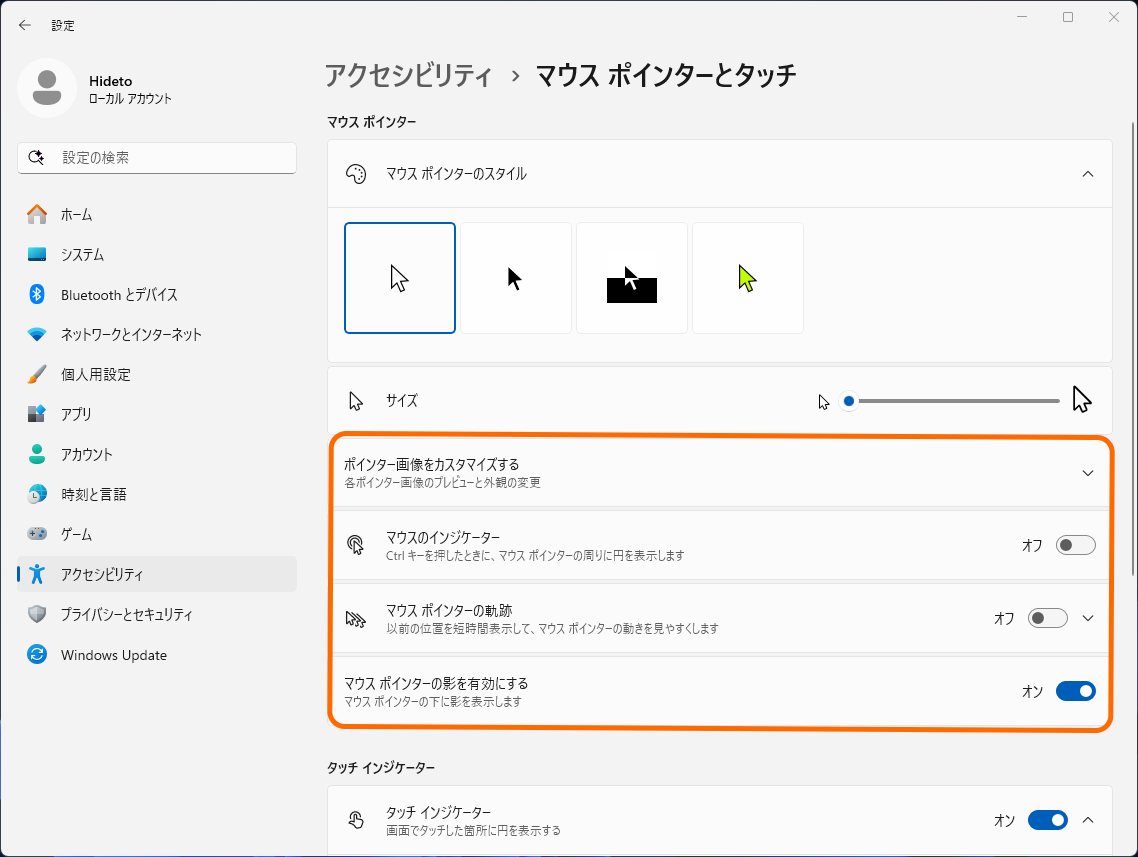This screenshot has height=857, width=1138.
Task: Collapse the マウス ポインターのスタイル section
Action: (1087, 173)
